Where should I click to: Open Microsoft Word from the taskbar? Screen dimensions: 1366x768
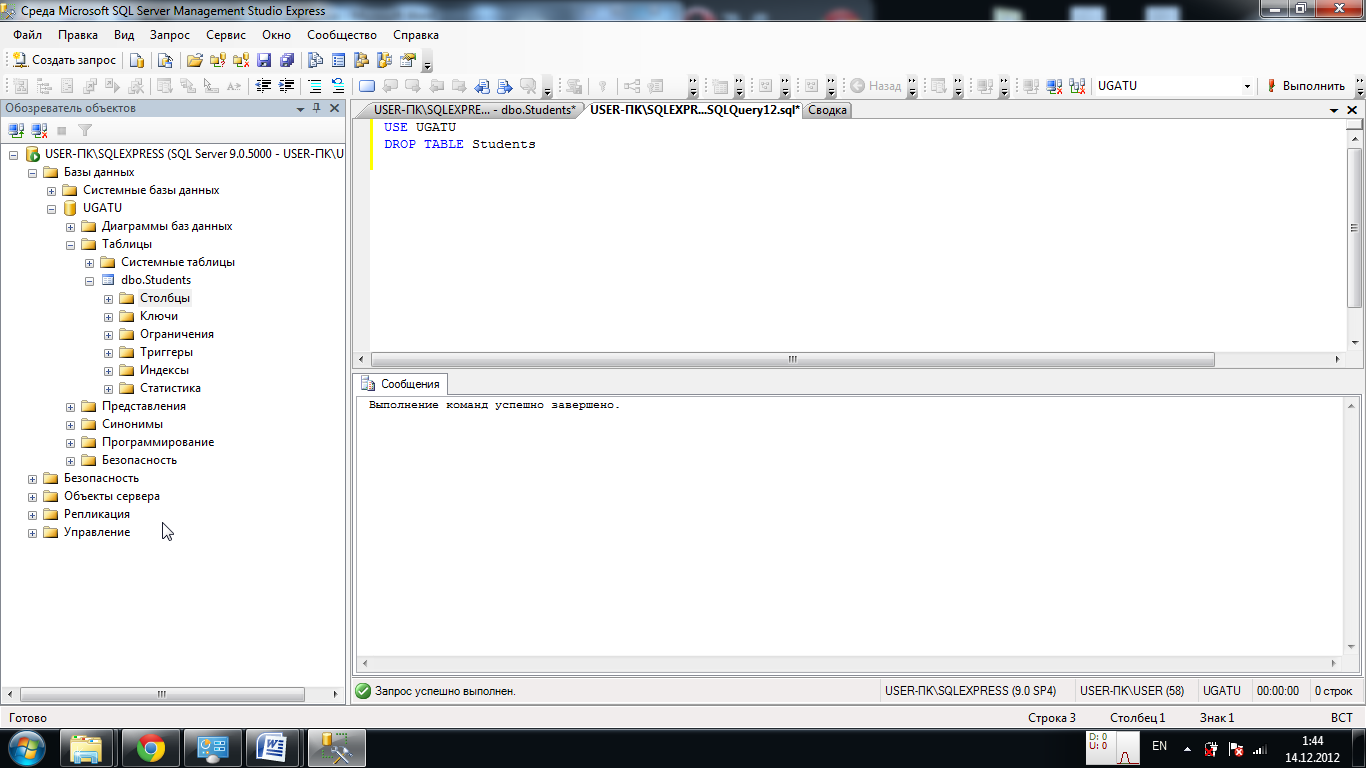272,748
